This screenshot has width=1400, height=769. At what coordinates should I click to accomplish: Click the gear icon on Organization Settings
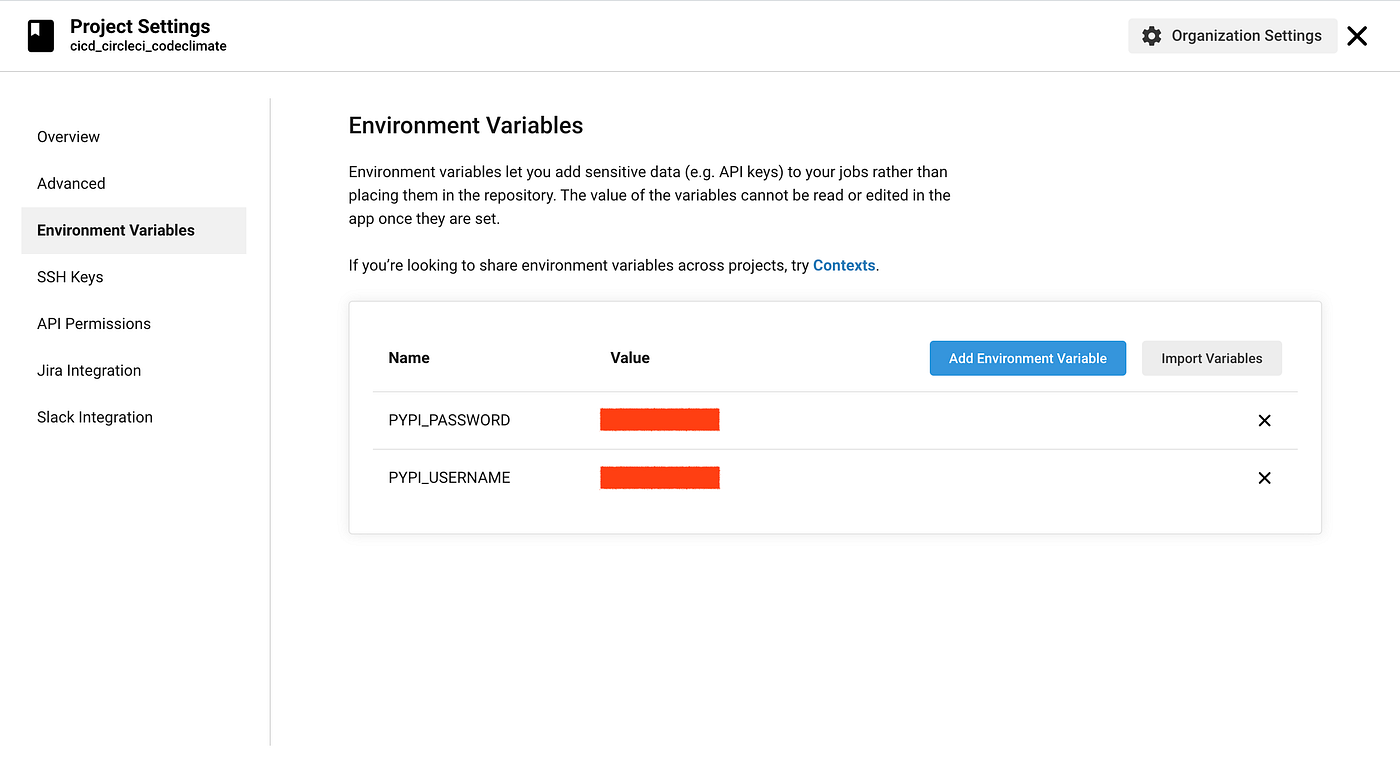(x=1151, y=35)
